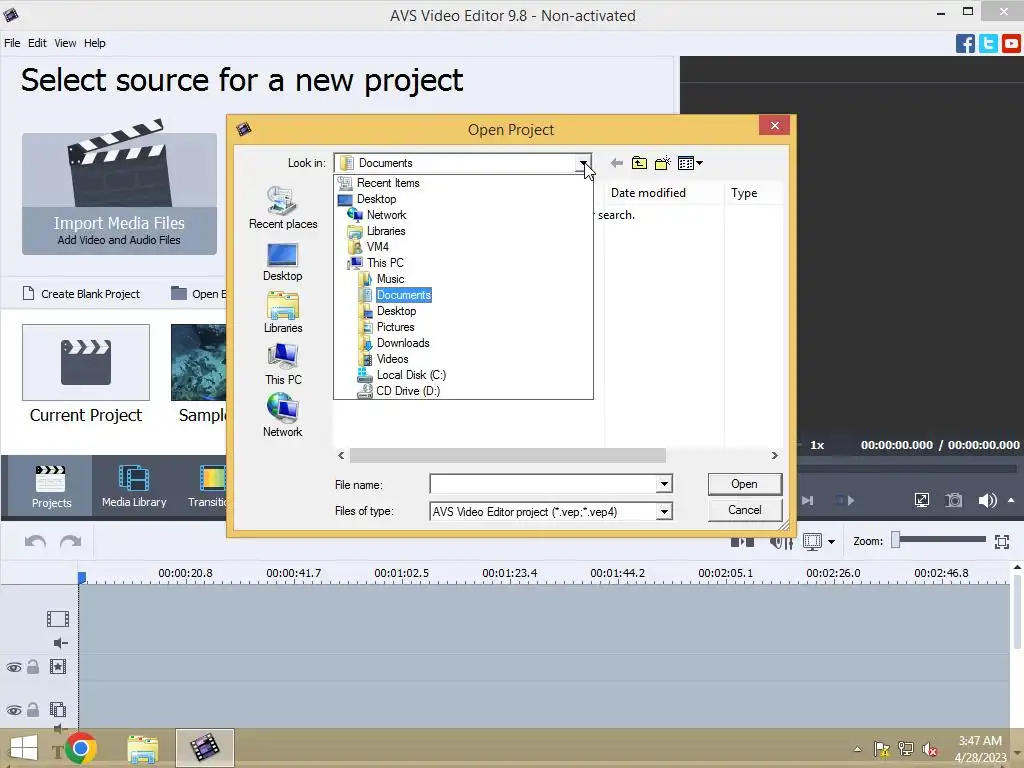1024x768 pixels.
Task: Mute preview with the volume icon
Action: (987, 500)
